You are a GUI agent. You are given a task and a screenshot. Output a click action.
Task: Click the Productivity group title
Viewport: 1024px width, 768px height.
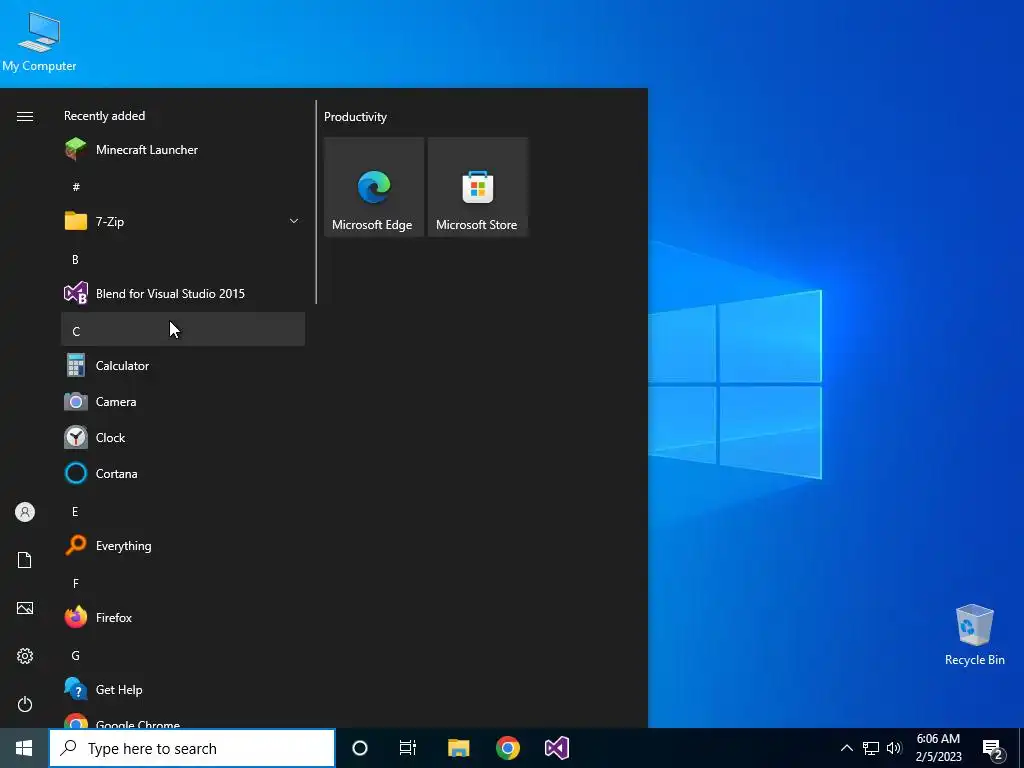coord(355,117)
